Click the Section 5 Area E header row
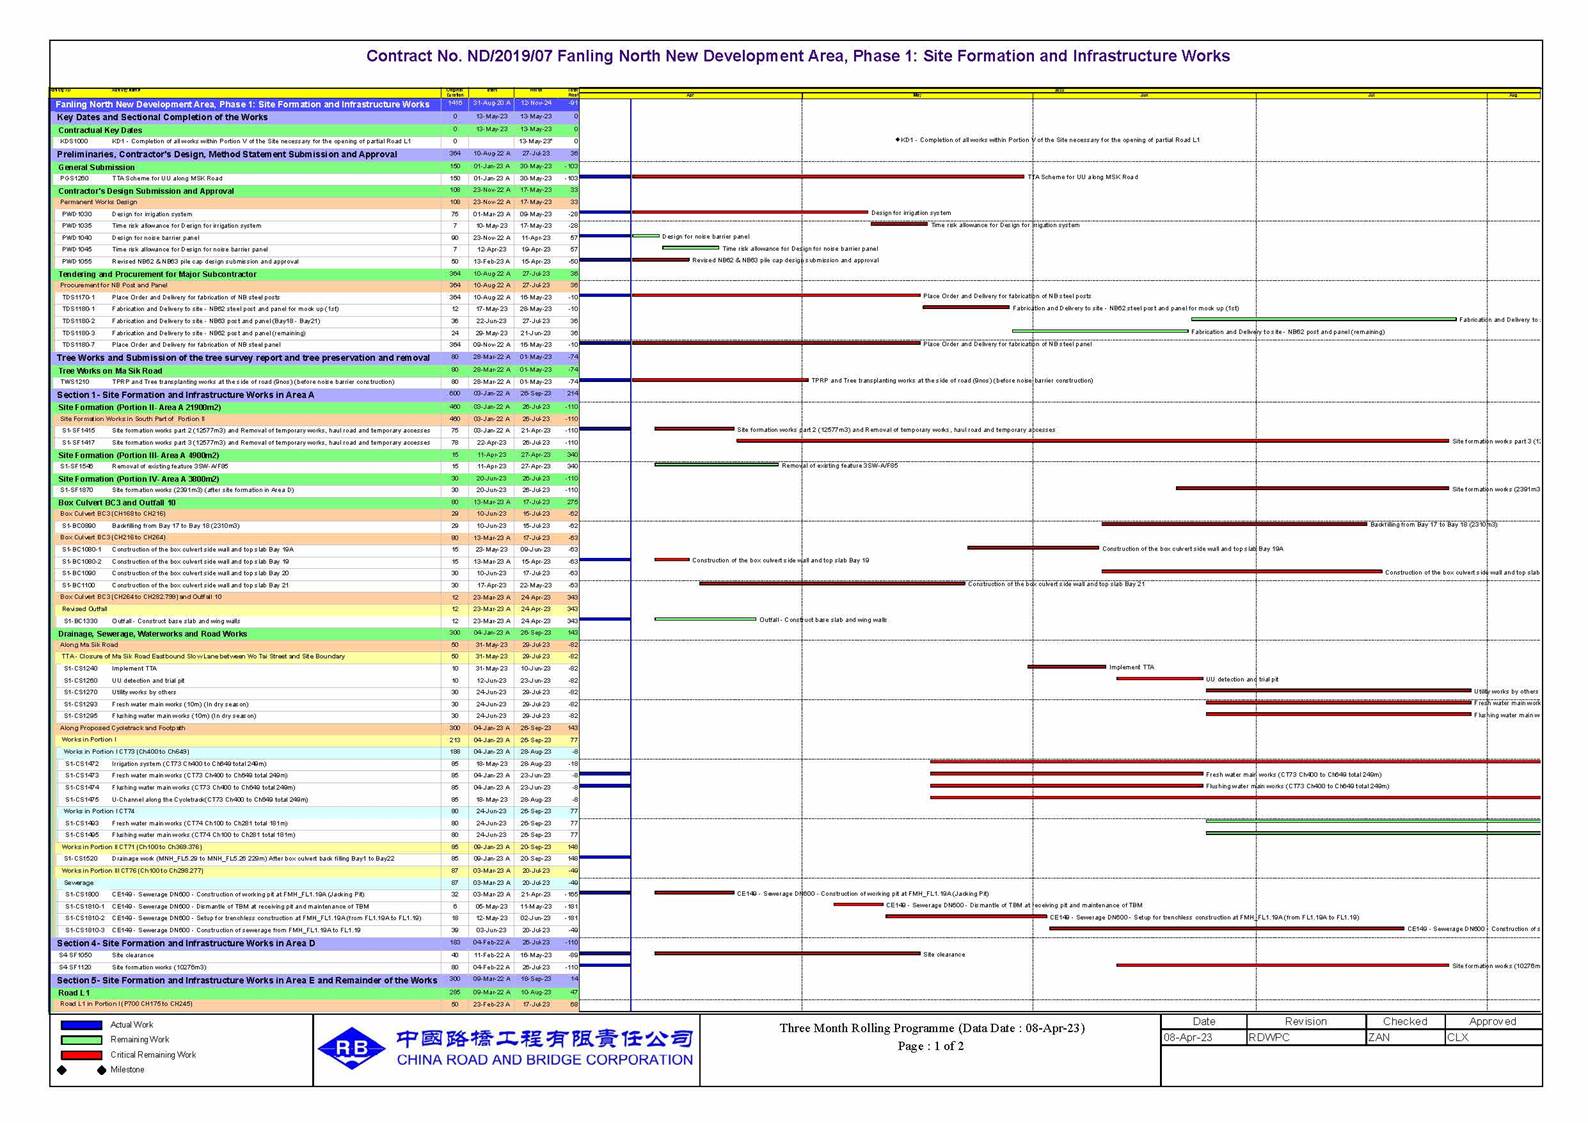Screen dimensions: 1588x1123 coord(315,980)
